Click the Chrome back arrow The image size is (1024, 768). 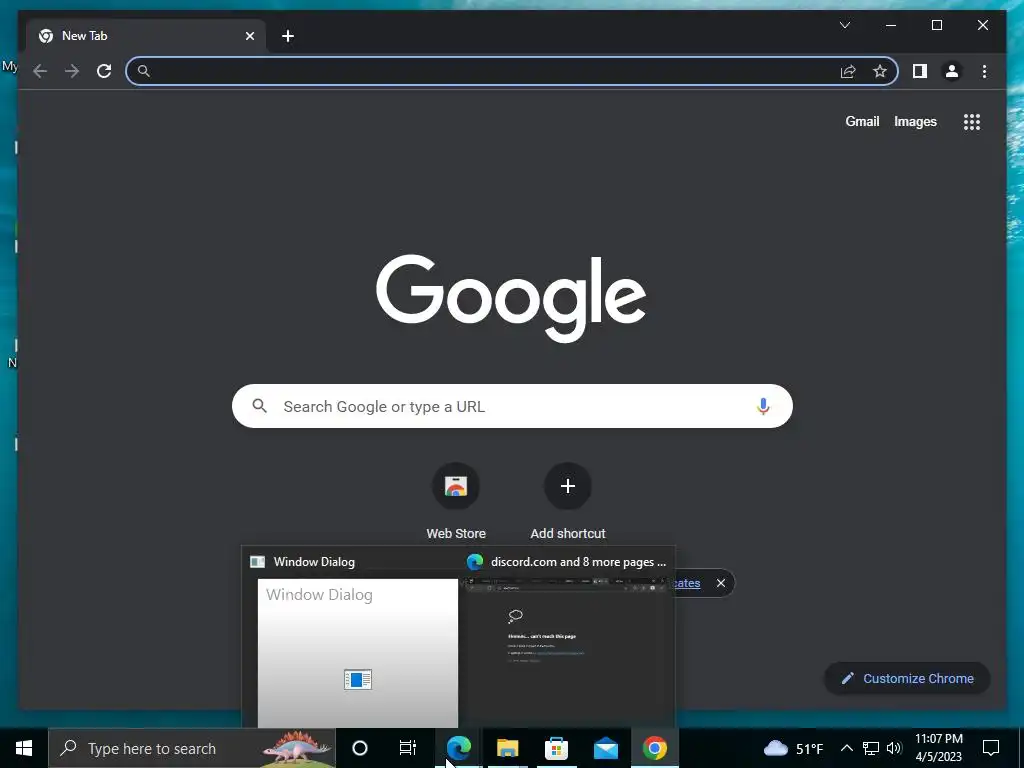40,71
